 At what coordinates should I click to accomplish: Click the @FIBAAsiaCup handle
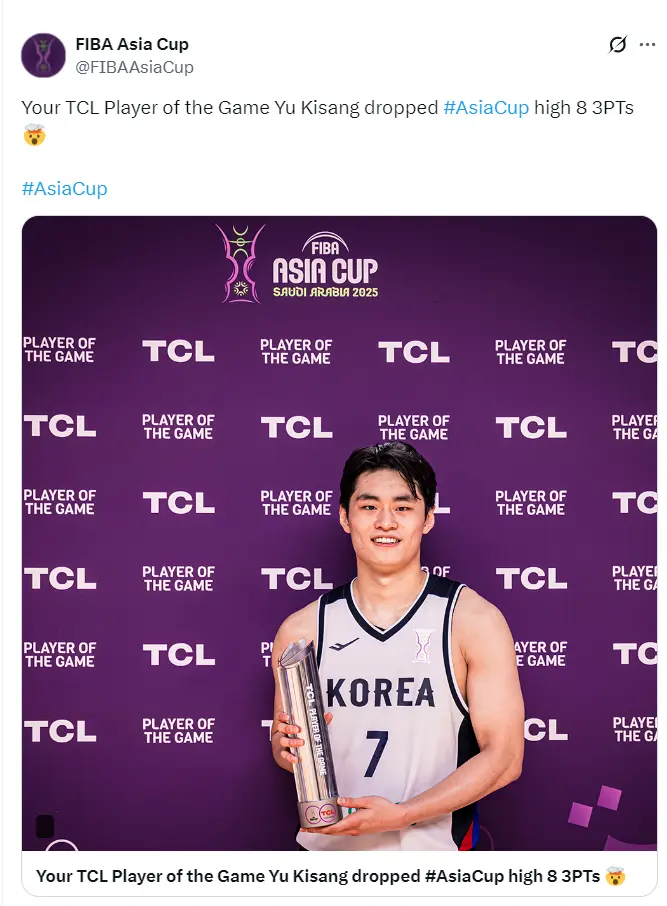(x=131, y=67)
